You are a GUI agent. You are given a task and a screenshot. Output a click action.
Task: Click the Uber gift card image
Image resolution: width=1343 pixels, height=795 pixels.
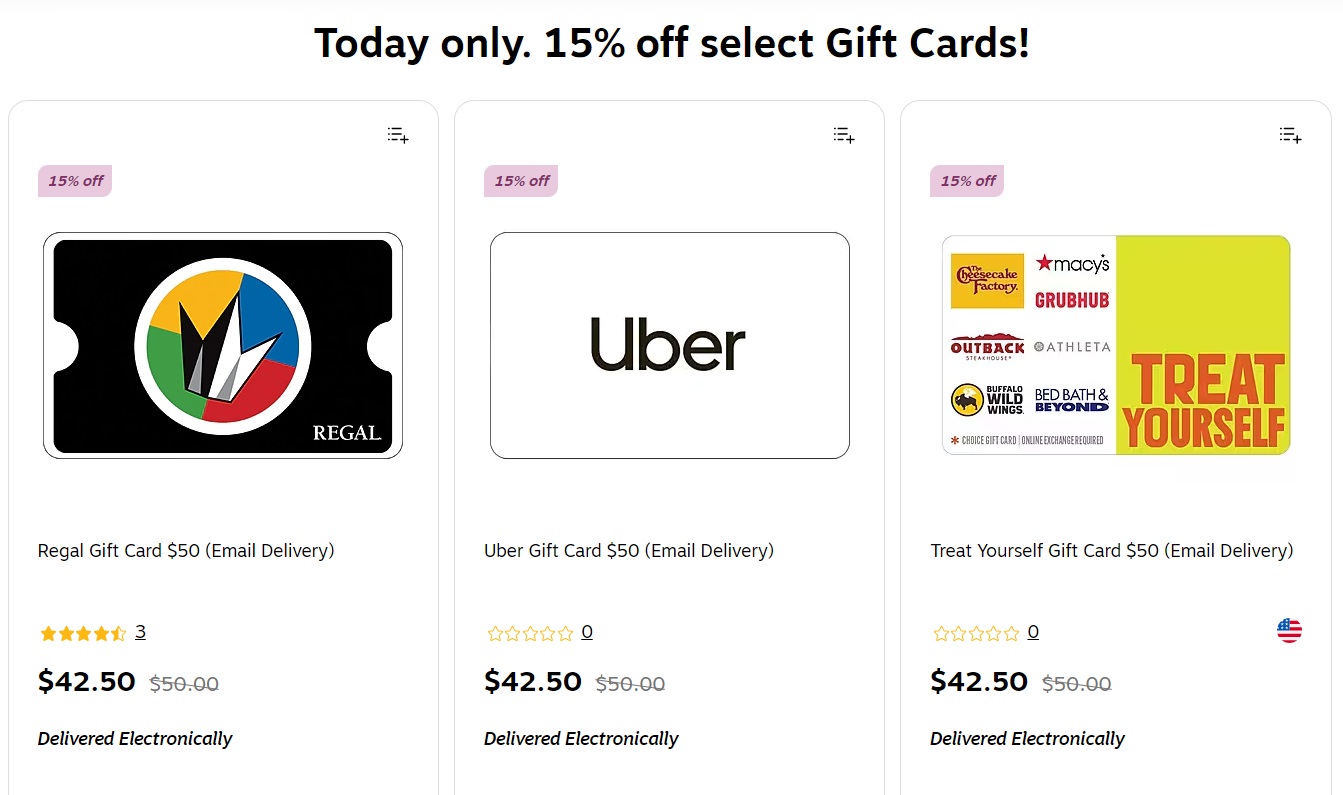point(668,345)
